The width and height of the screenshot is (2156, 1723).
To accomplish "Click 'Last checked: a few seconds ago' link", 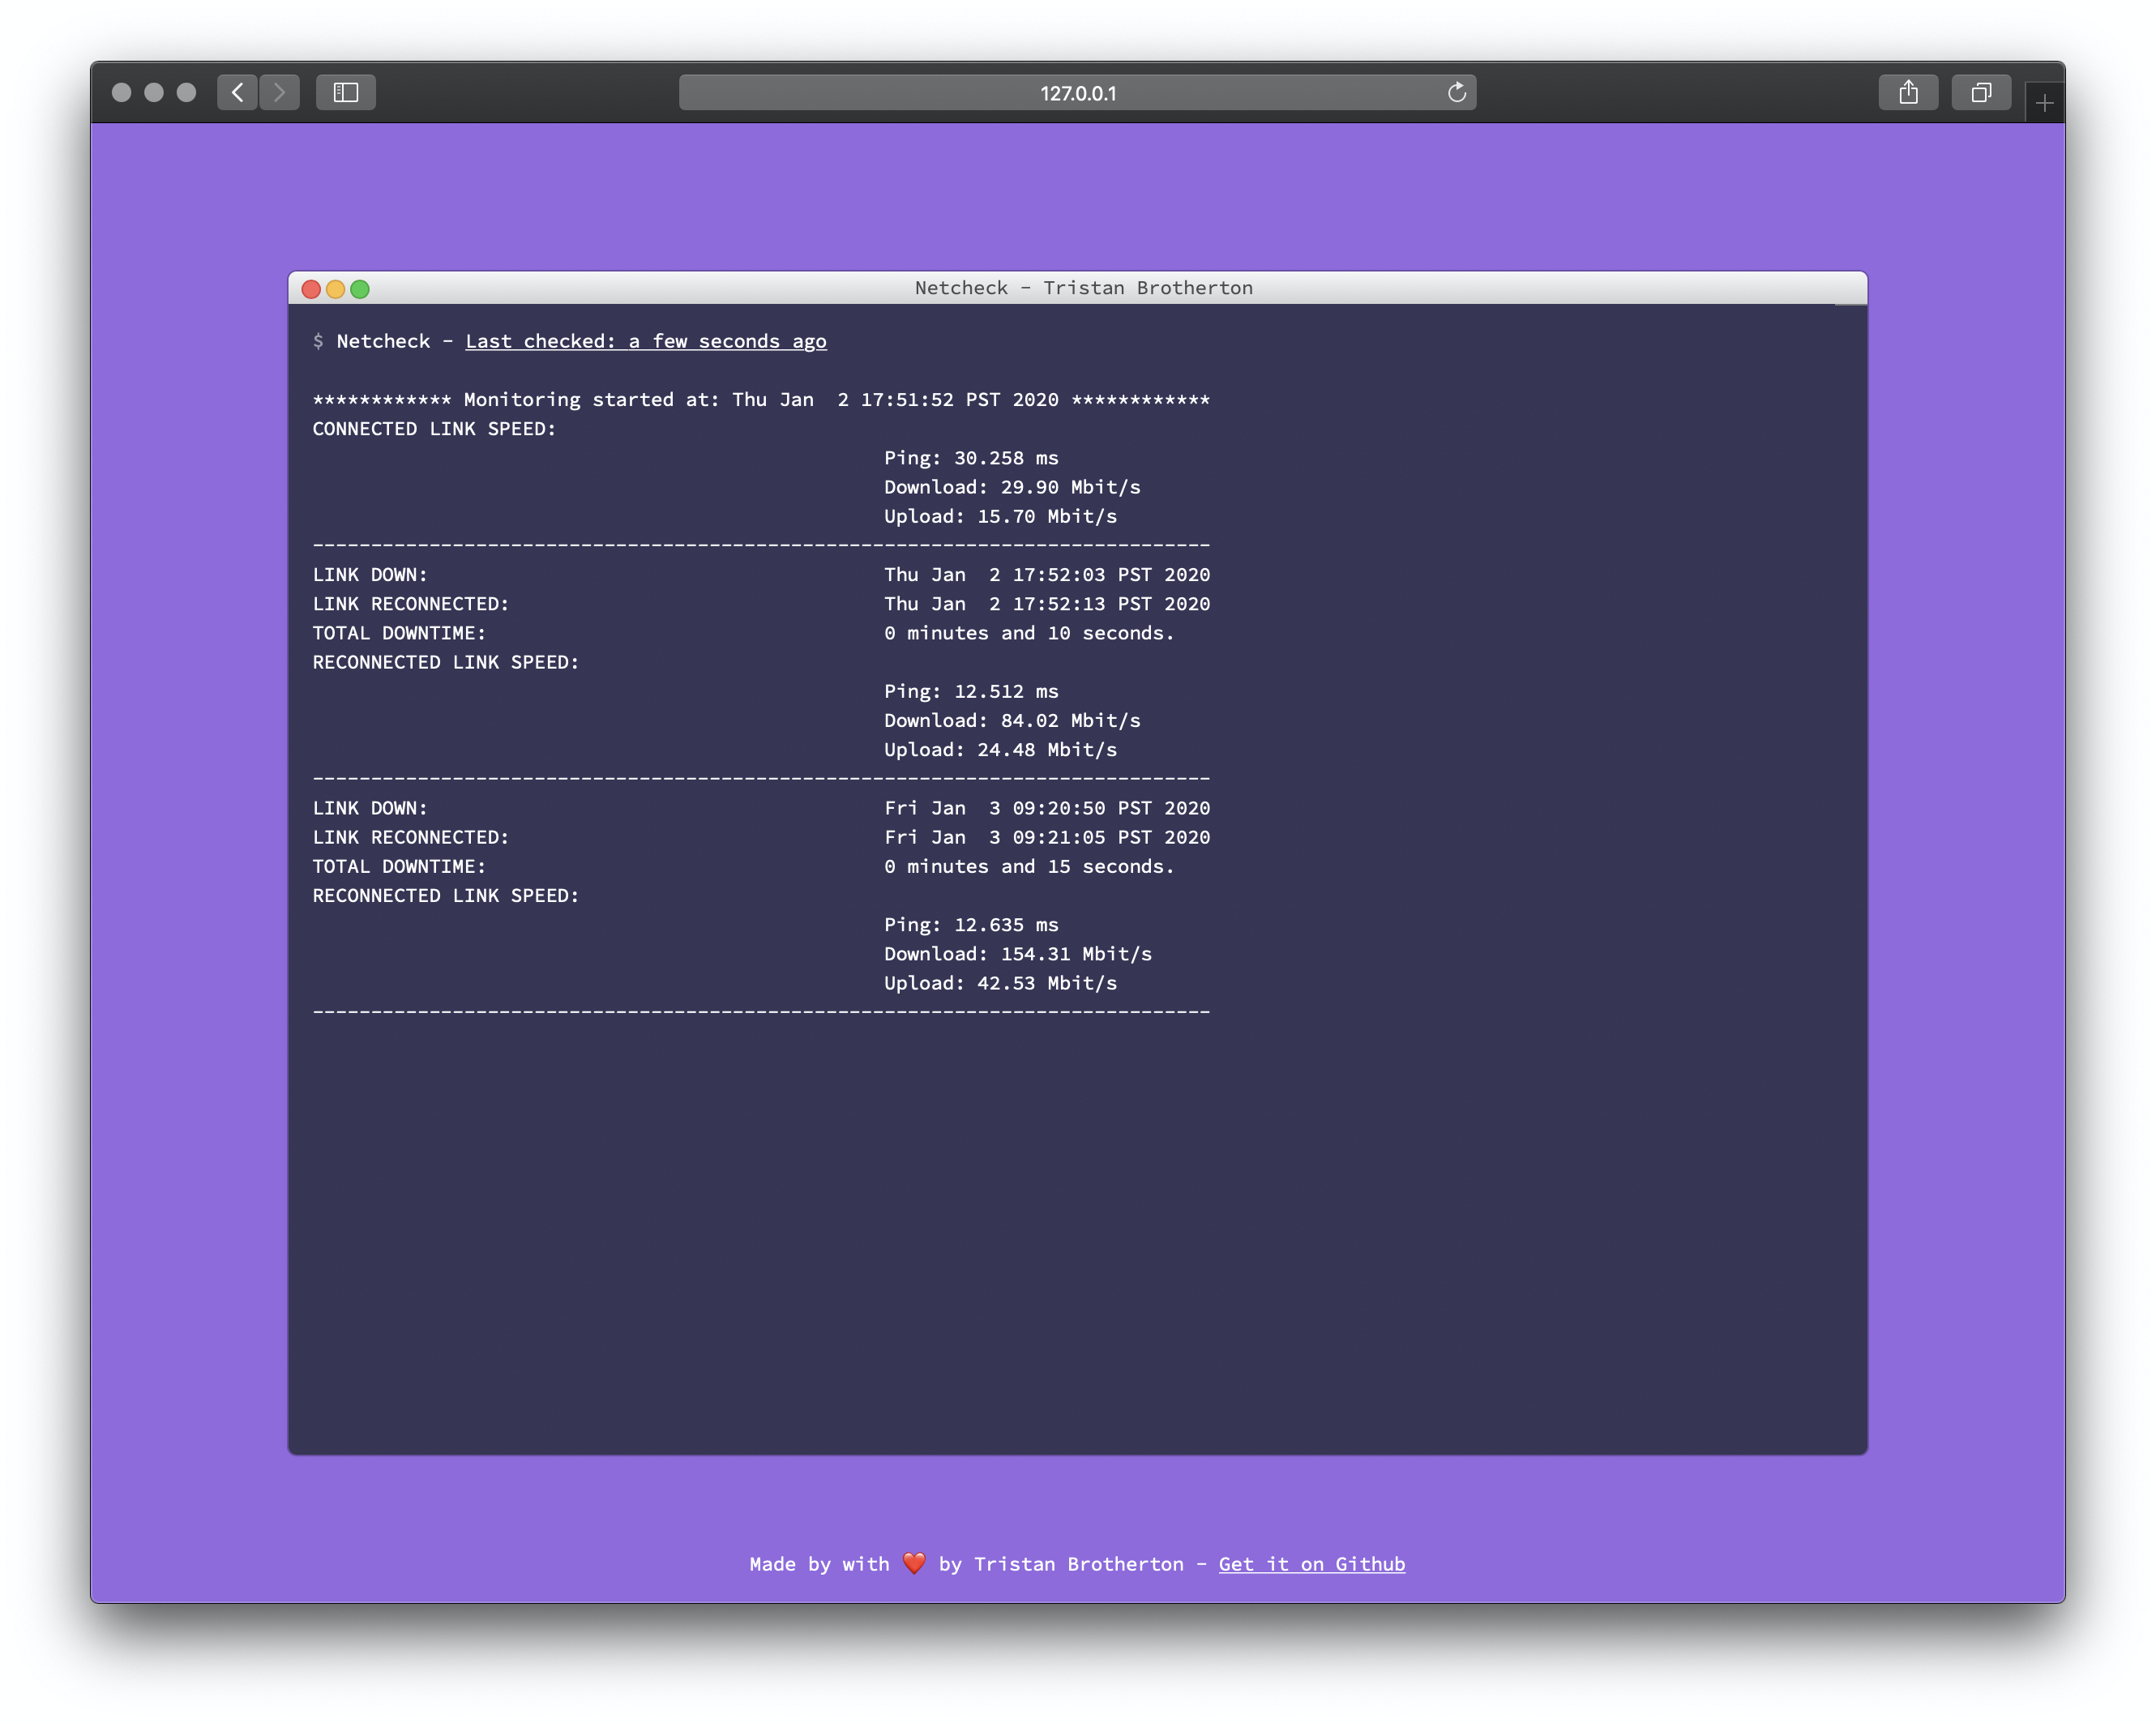I will (646, 341).
